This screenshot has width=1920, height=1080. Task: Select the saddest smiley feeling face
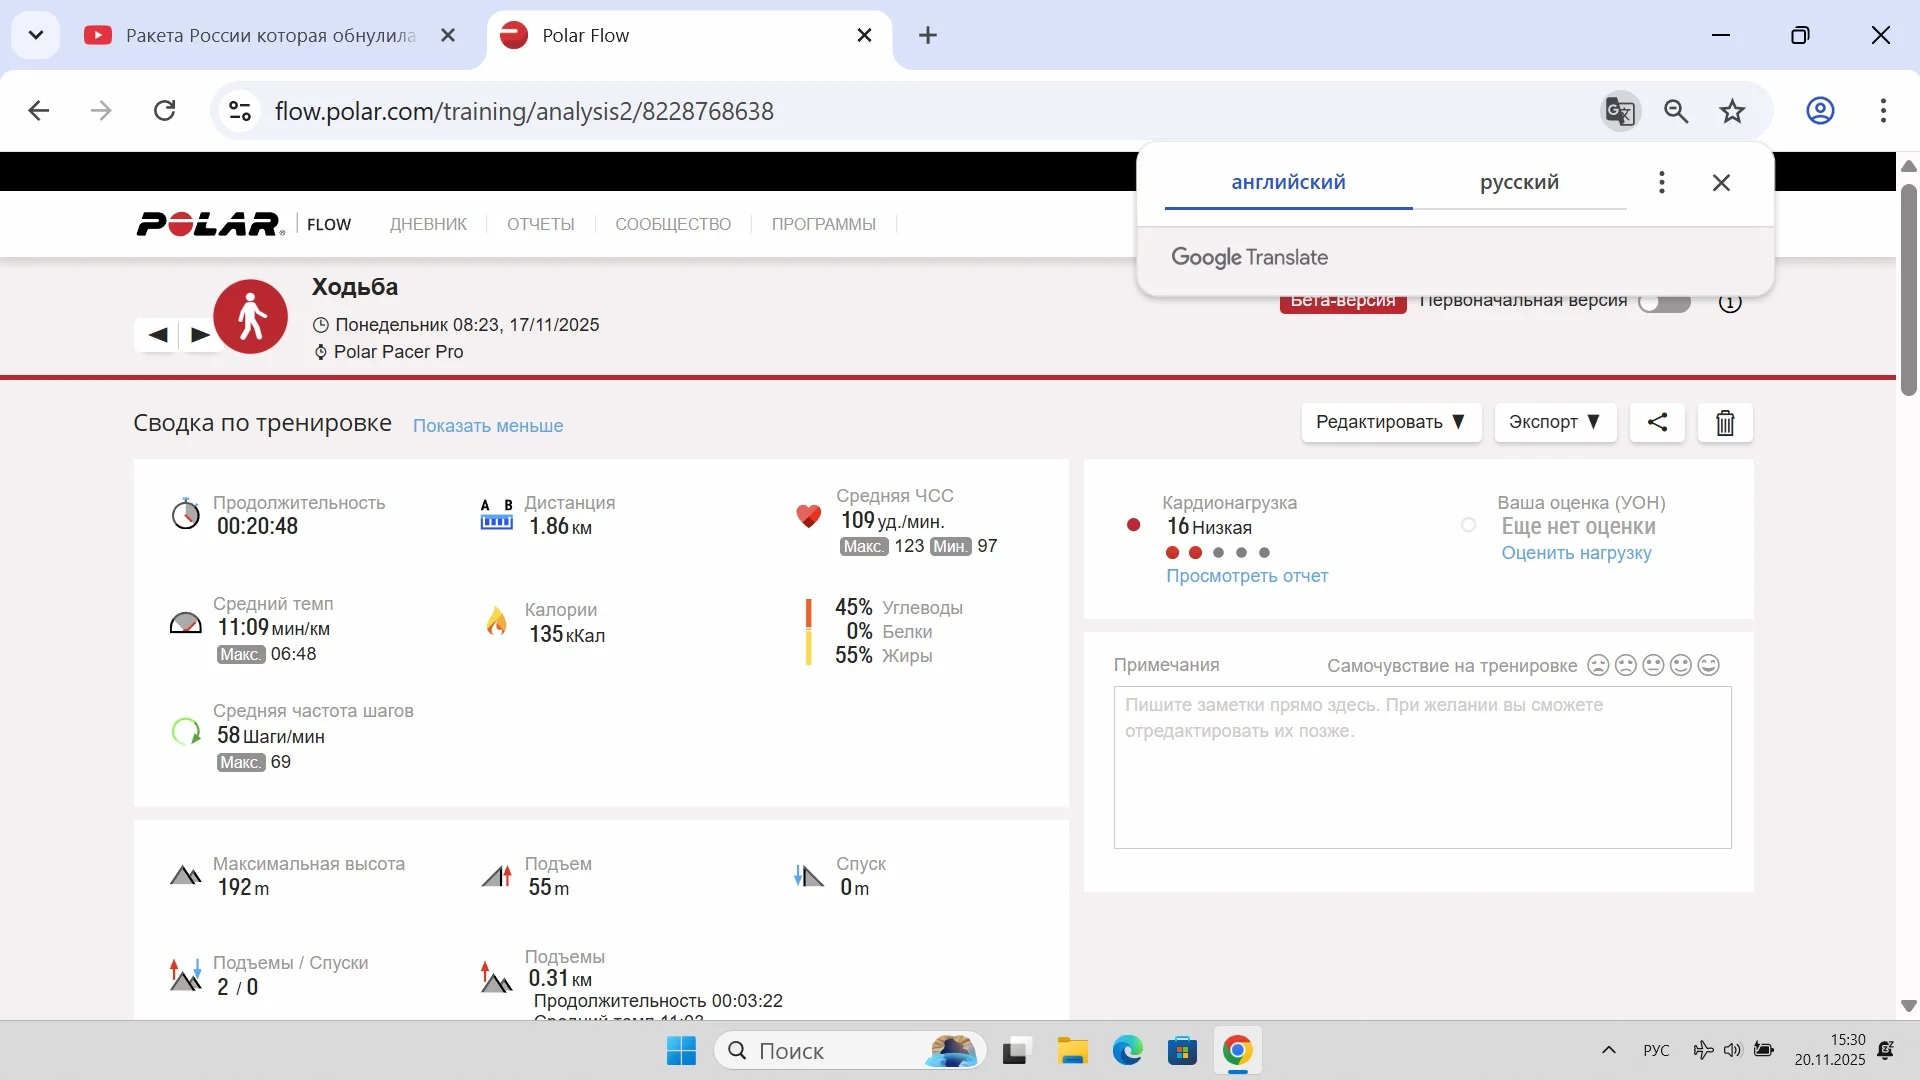(x=1598, y=665)
